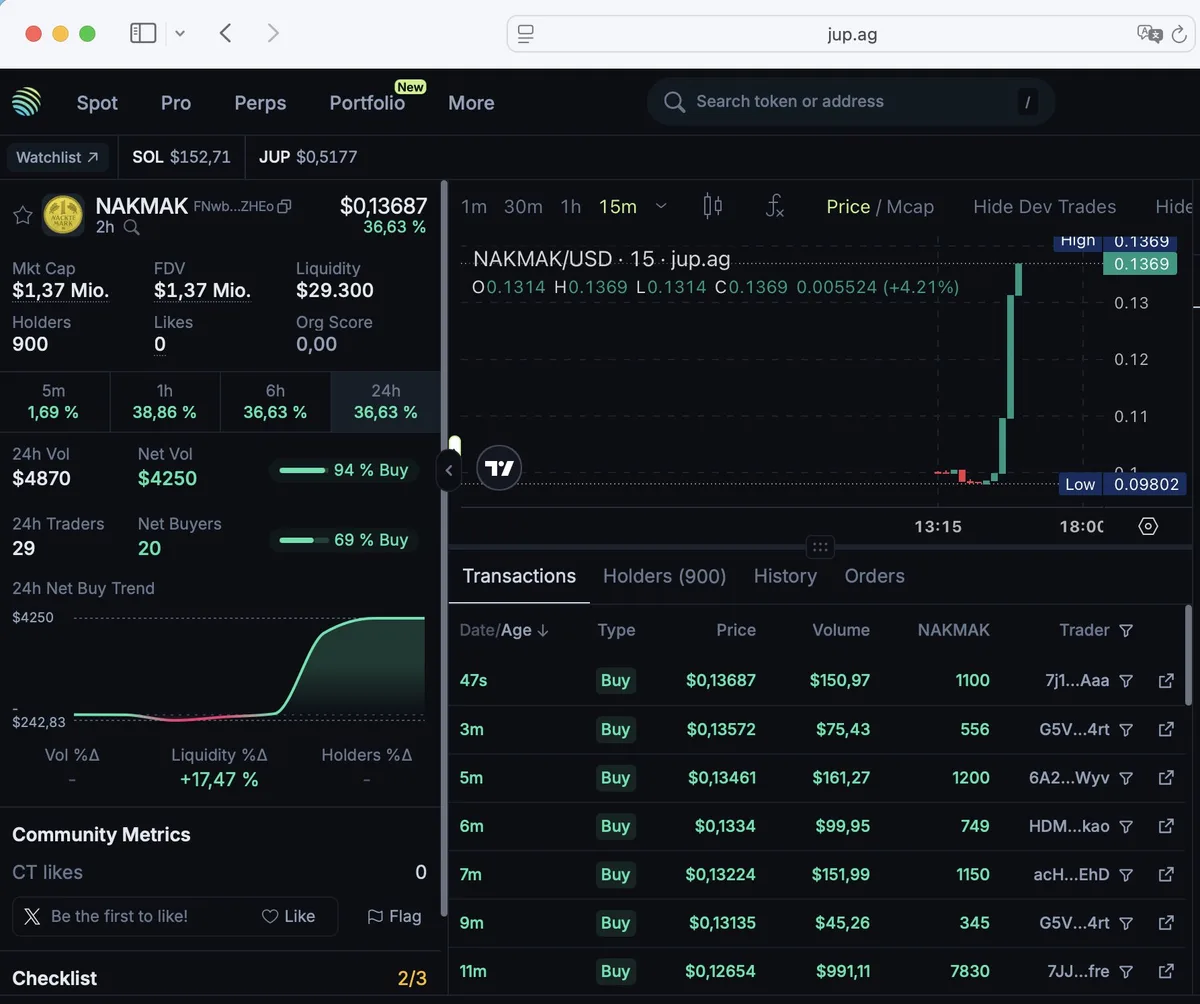Open the candlestick chart type selector
Image resolution: width=1200 pixels, height=1004 pixels.
tap(712, 207)
